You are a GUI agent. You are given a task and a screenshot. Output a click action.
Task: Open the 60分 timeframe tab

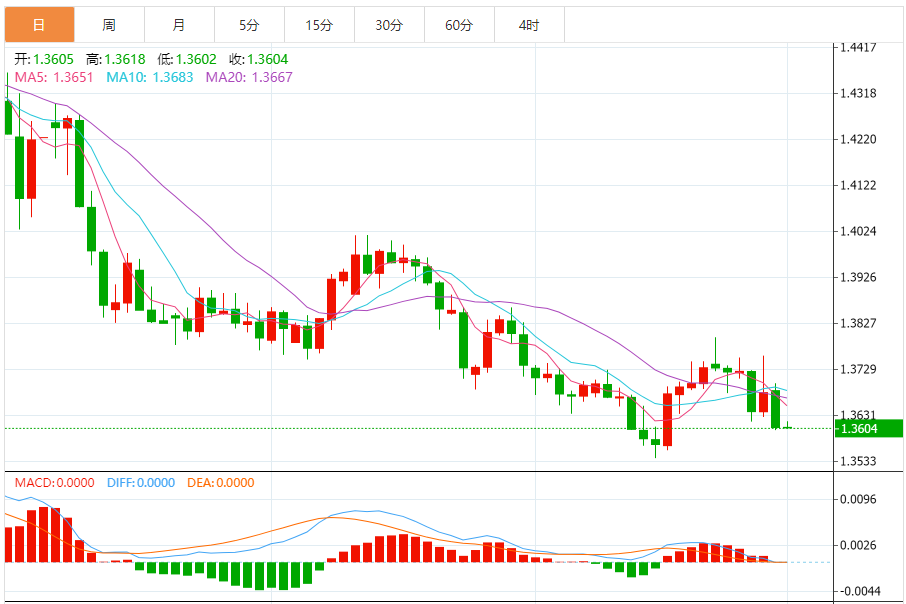coord(459,25)
